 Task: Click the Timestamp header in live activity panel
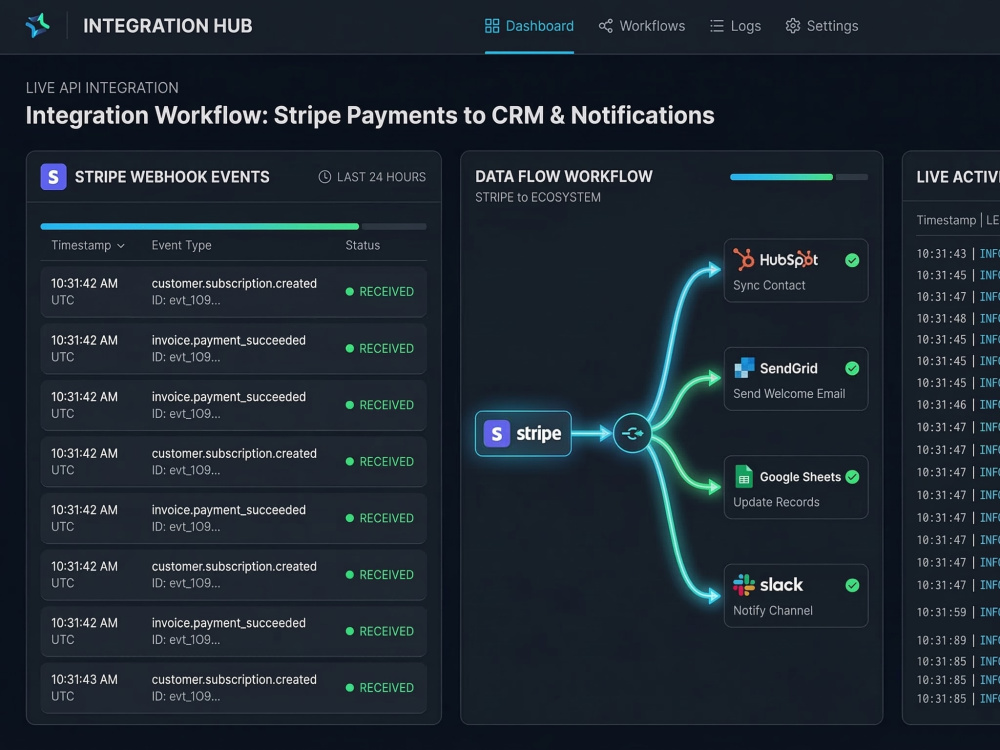pyautogui.click(x=946, y=220)
